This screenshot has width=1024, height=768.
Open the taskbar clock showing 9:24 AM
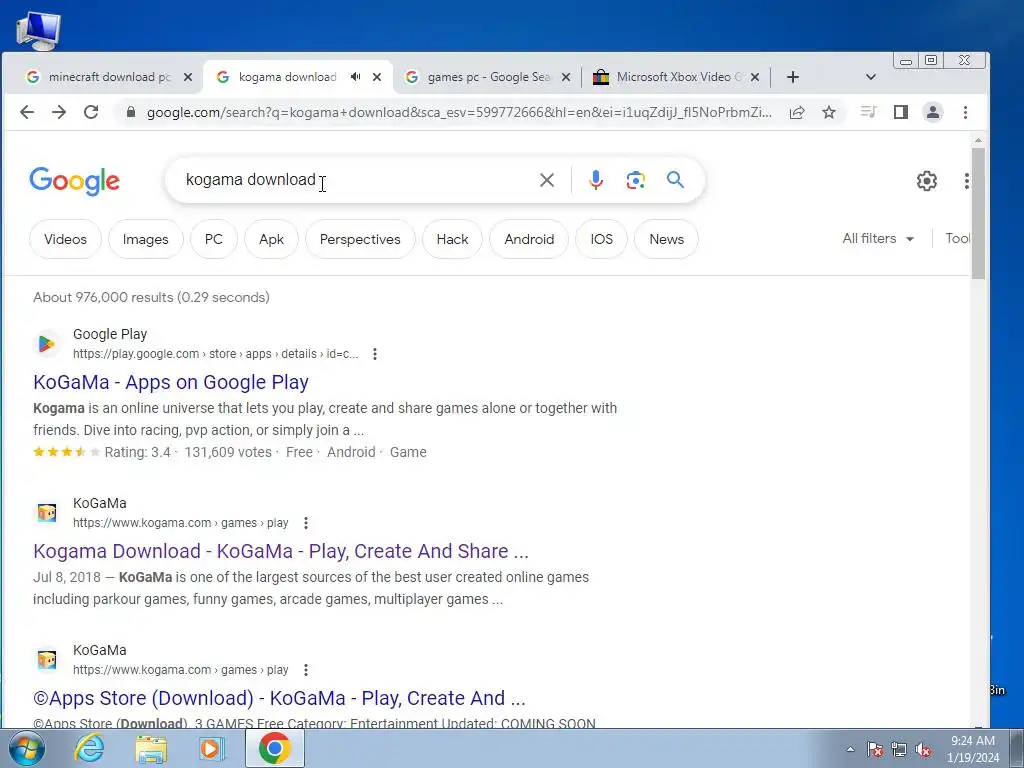[x=973, y=749]
